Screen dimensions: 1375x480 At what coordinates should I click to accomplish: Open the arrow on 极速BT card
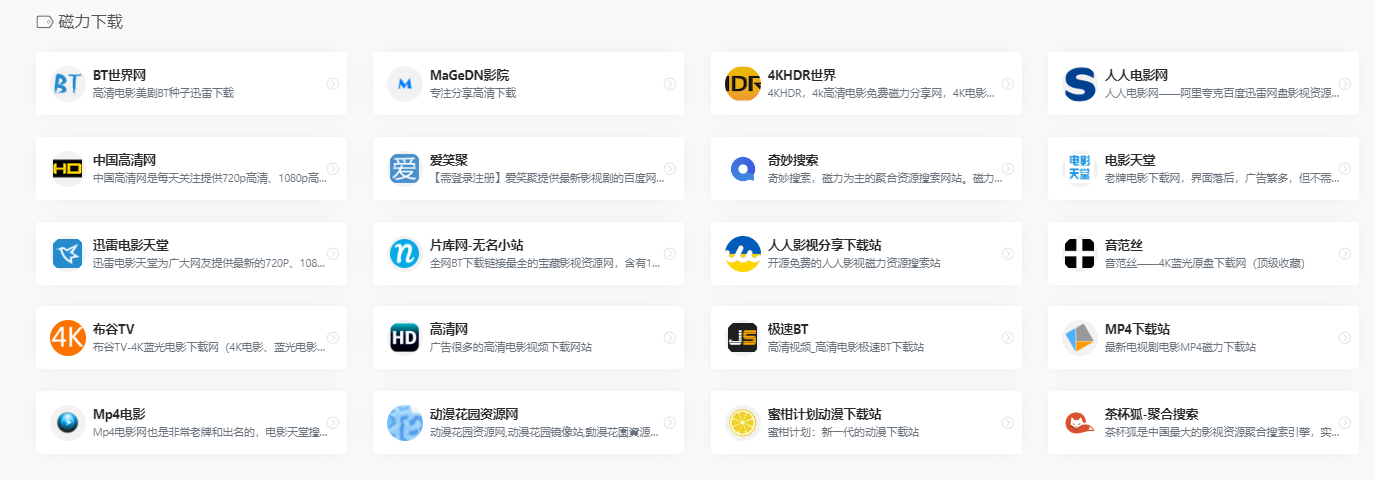point(1008,338)
